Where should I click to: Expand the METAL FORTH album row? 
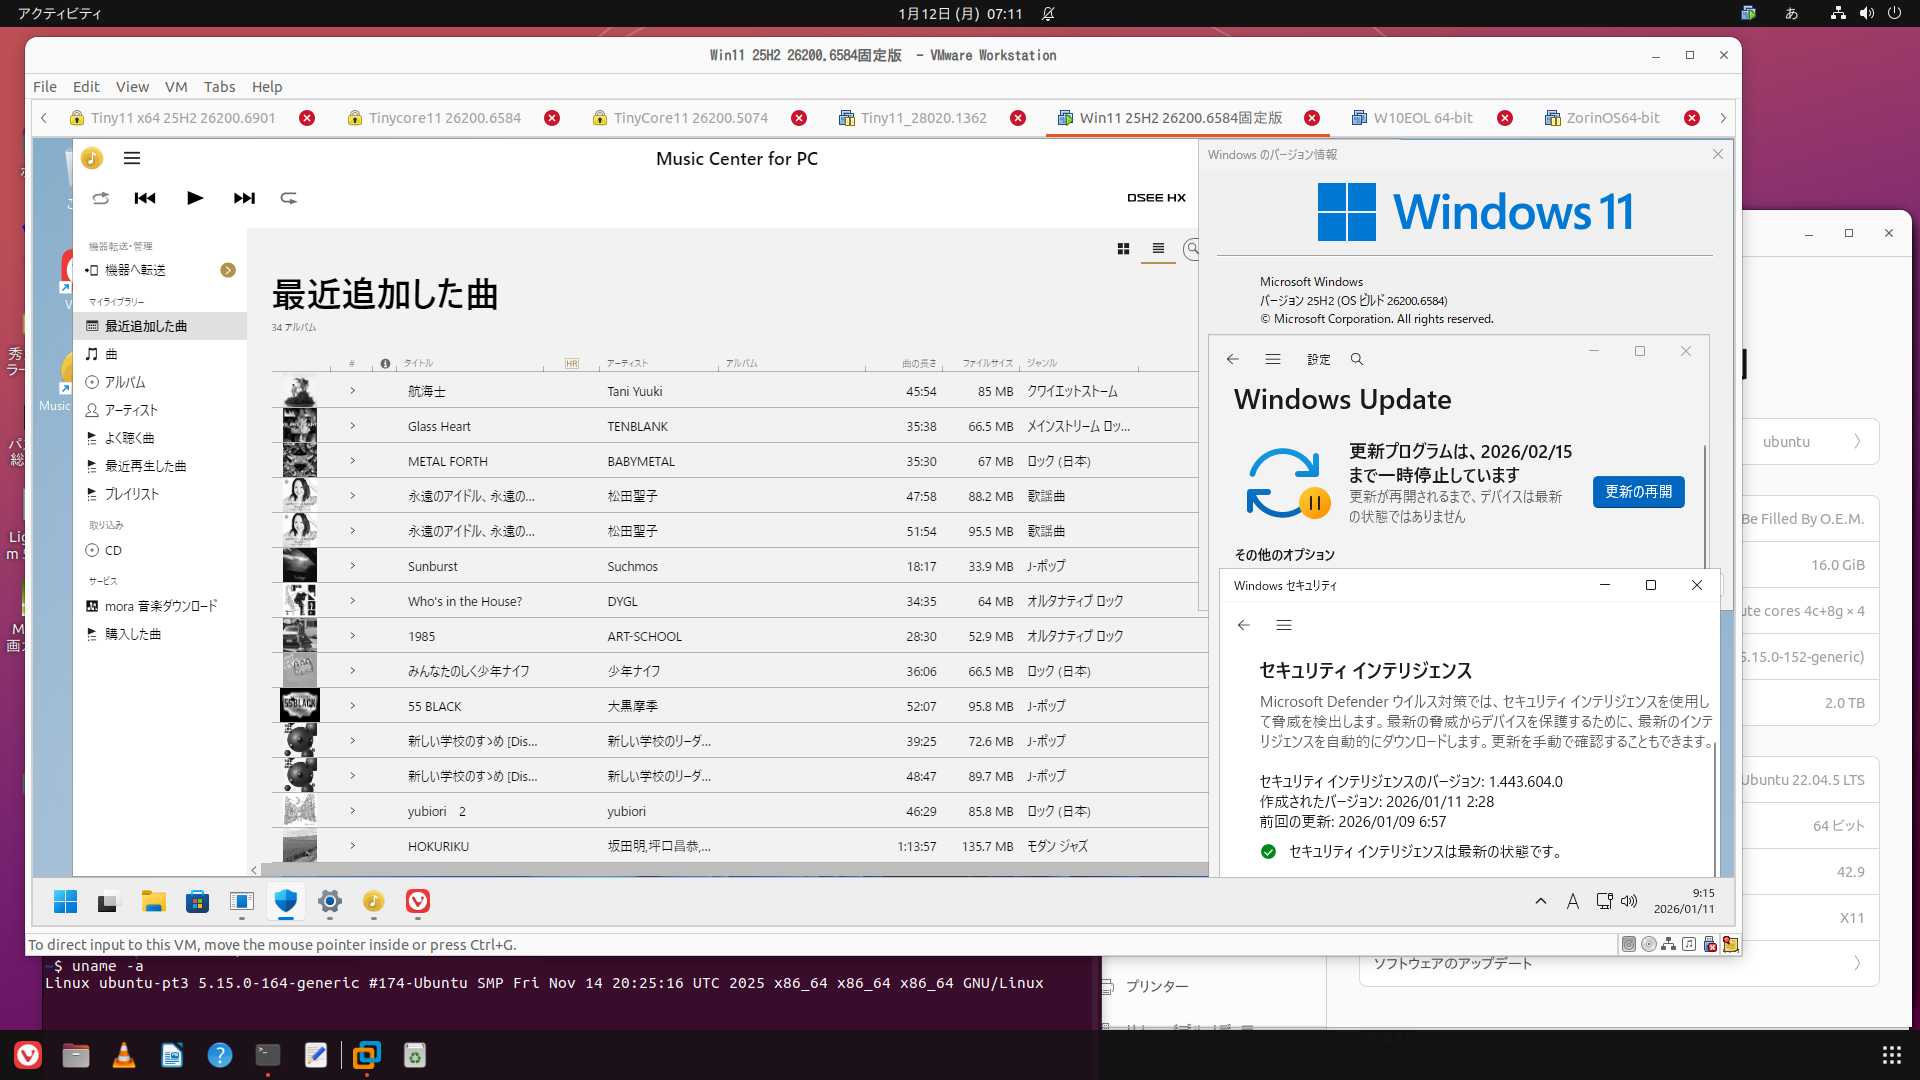(353, 461)
